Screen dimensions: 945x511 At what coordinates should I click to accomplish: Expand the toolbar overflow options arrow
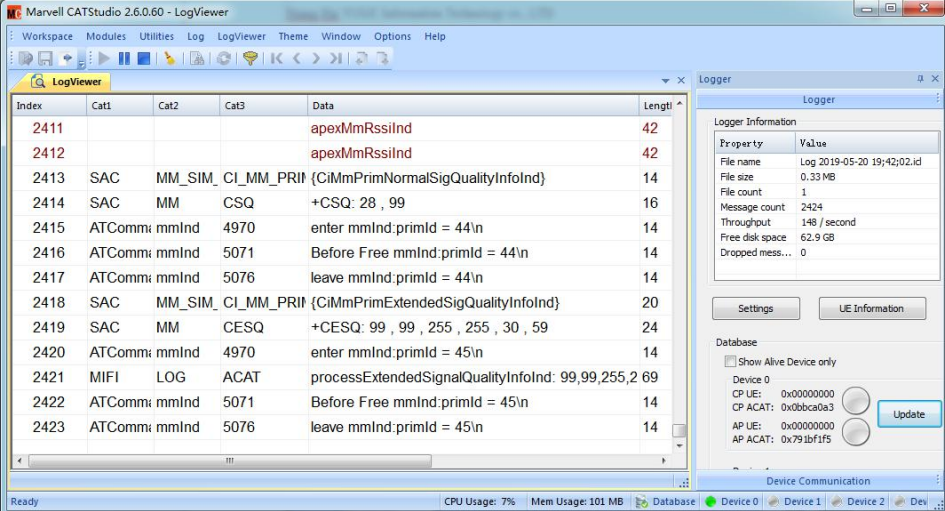pyautogui.click(x=81, y=63)
